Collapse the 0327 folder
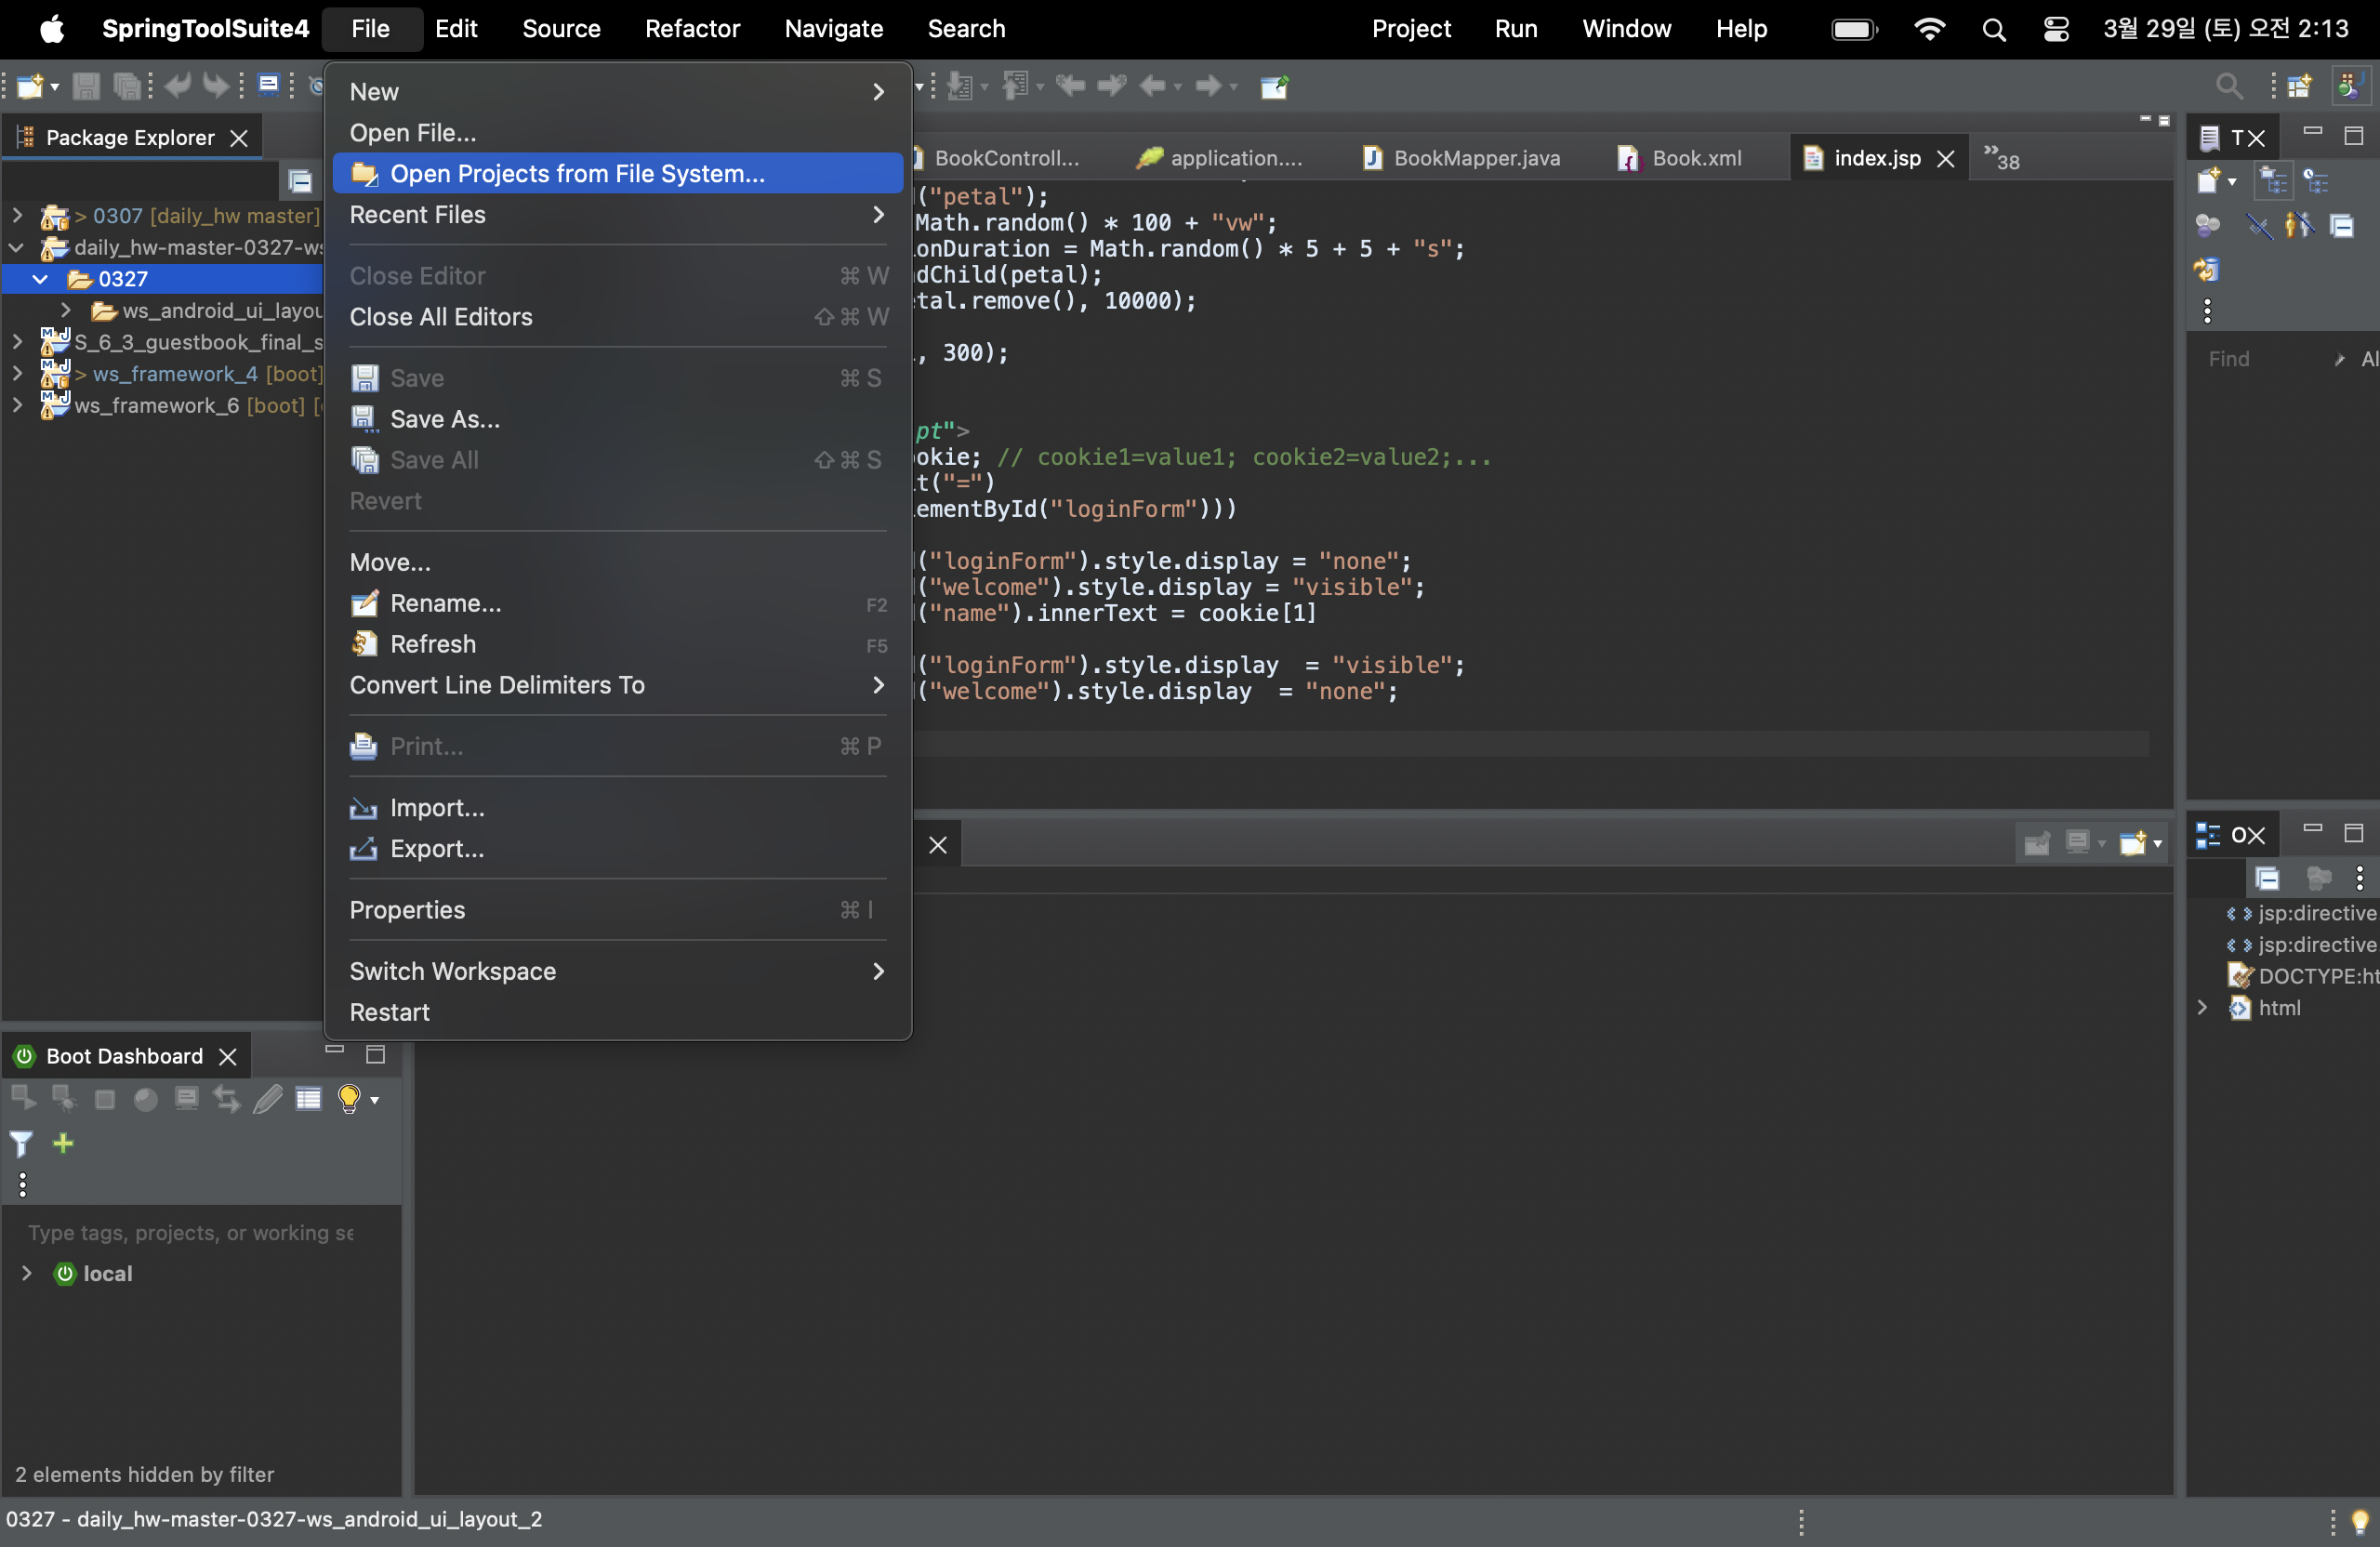 coord(40,279)
